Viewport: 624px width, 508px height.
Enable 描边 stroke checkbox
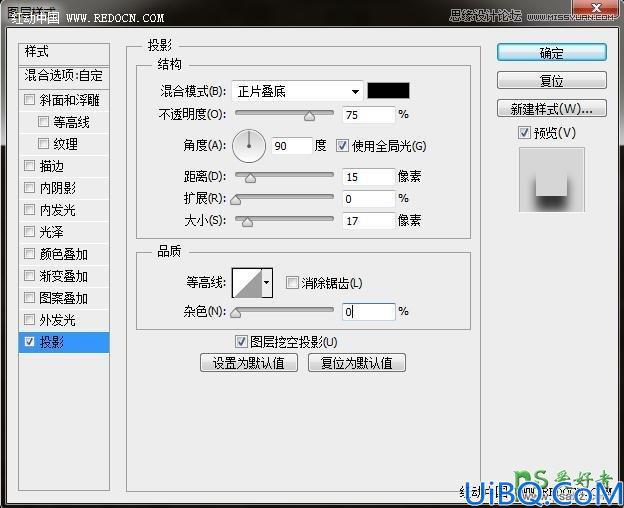click(x=29, y=165)
